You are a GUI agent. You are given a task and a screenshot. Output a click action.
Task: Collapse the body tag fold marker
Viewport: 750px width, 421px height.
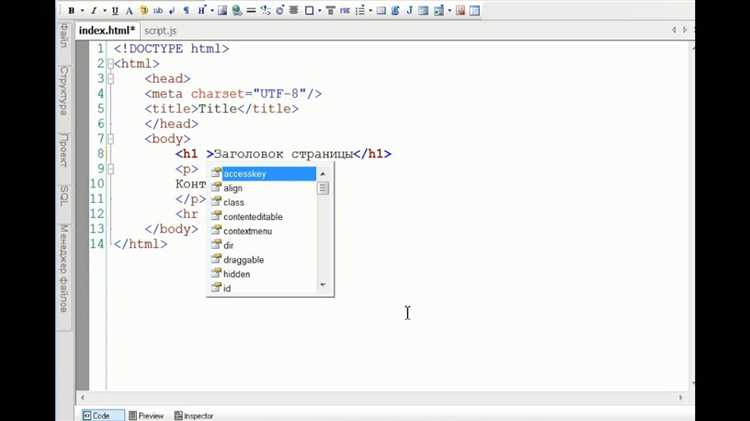pyautogui.click(x=112, y=139)
